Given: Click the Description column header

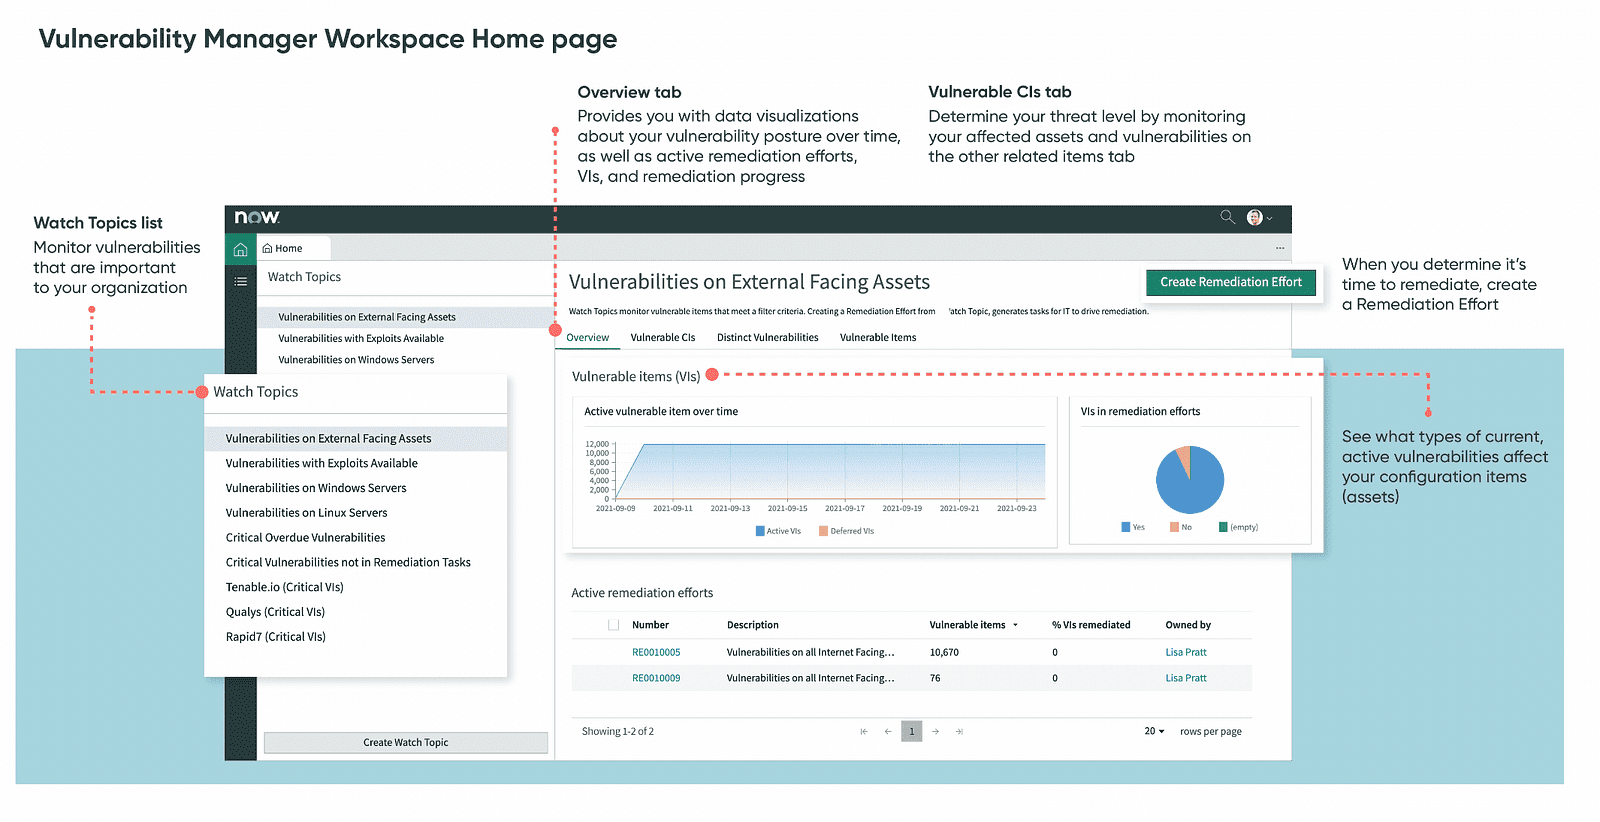Looking at the screenshot, I should click(752, 625).
